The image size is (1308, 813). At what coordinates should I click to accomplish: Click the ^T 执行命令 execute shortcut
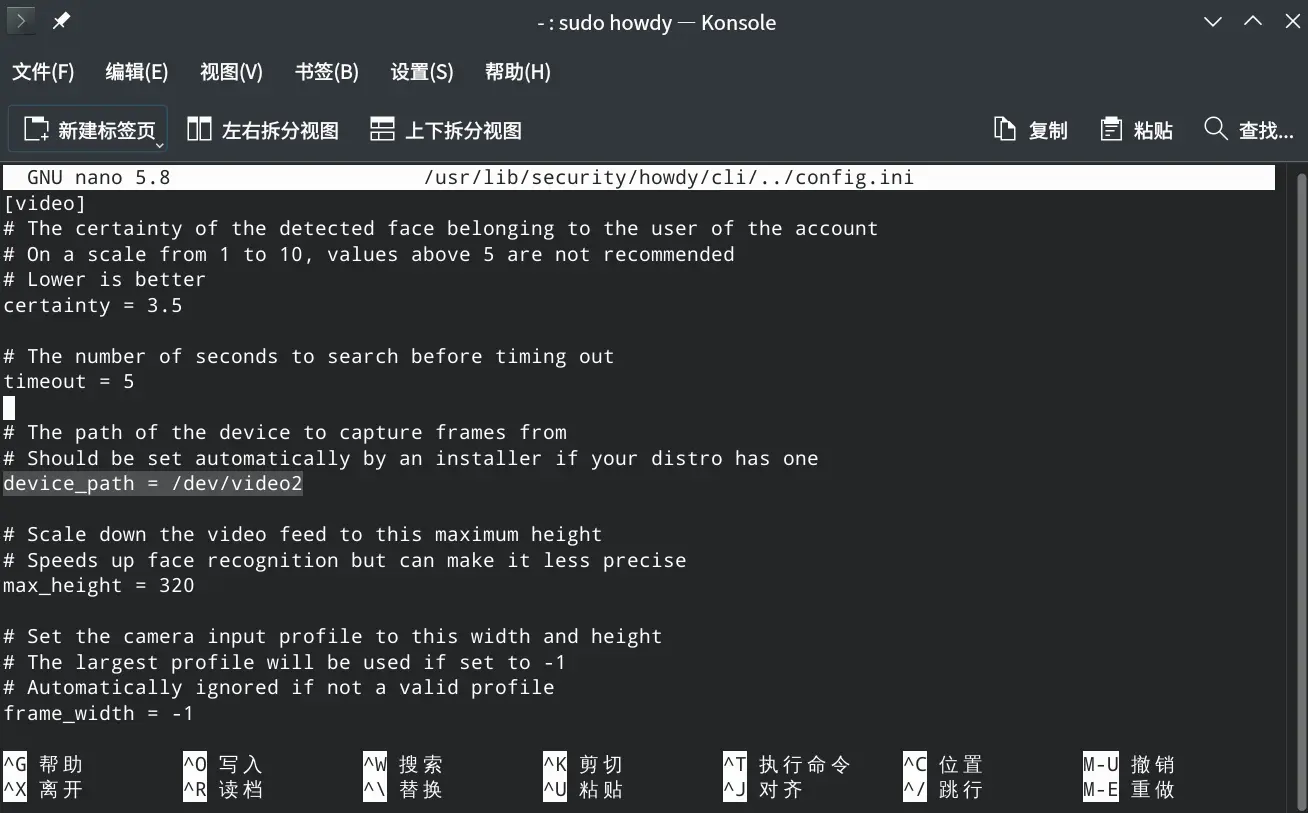787,765
